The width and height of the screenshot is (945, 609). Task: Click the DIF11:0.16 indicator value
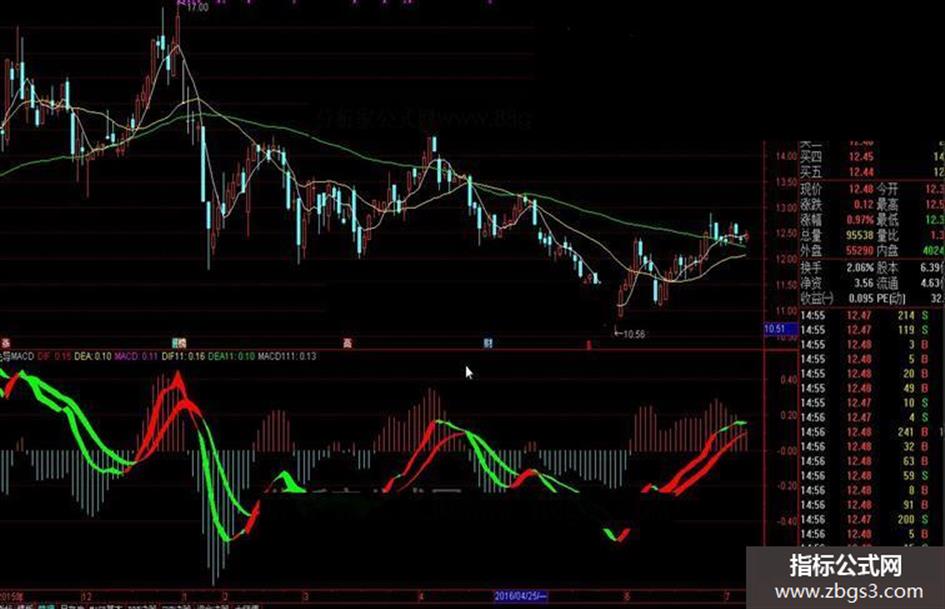coord(183,356)
